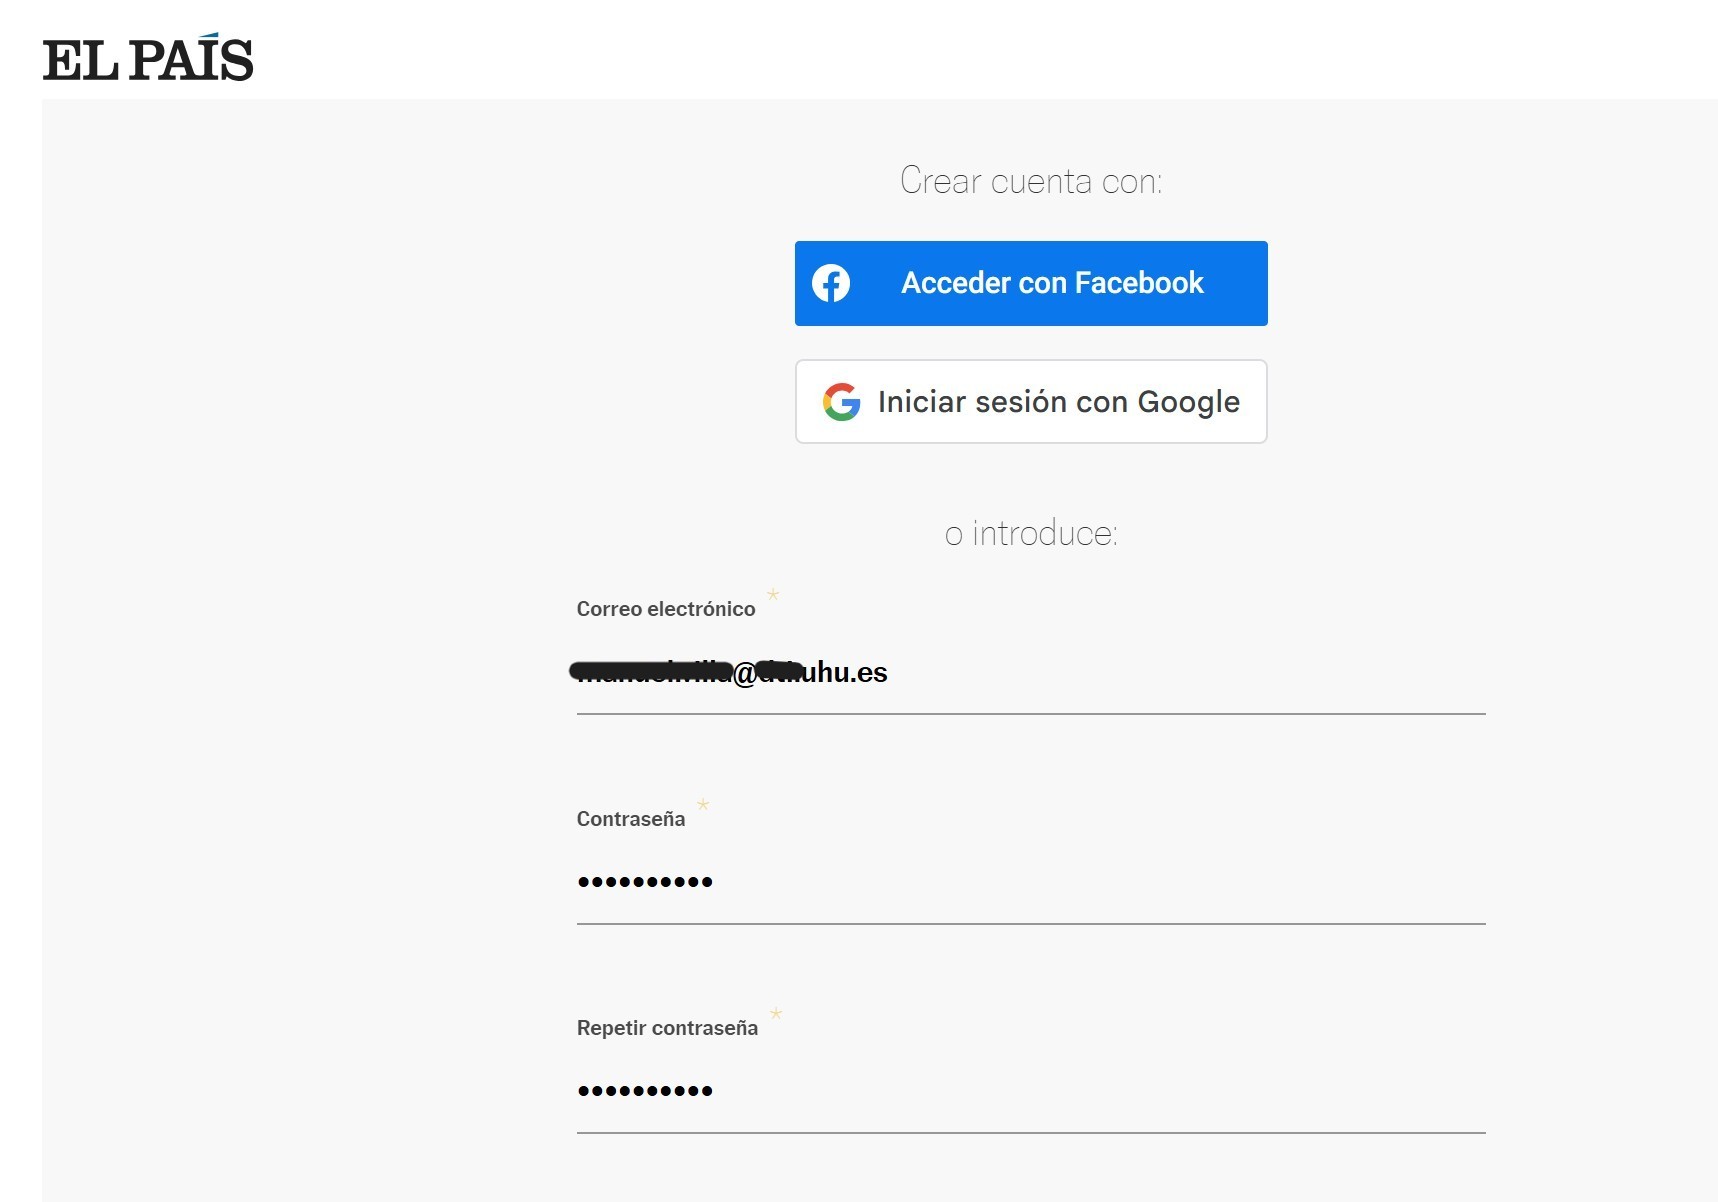Click the masked dots under Repetir contraseña
This screenshot has width=1718, height=1202.
point(645,1091)
